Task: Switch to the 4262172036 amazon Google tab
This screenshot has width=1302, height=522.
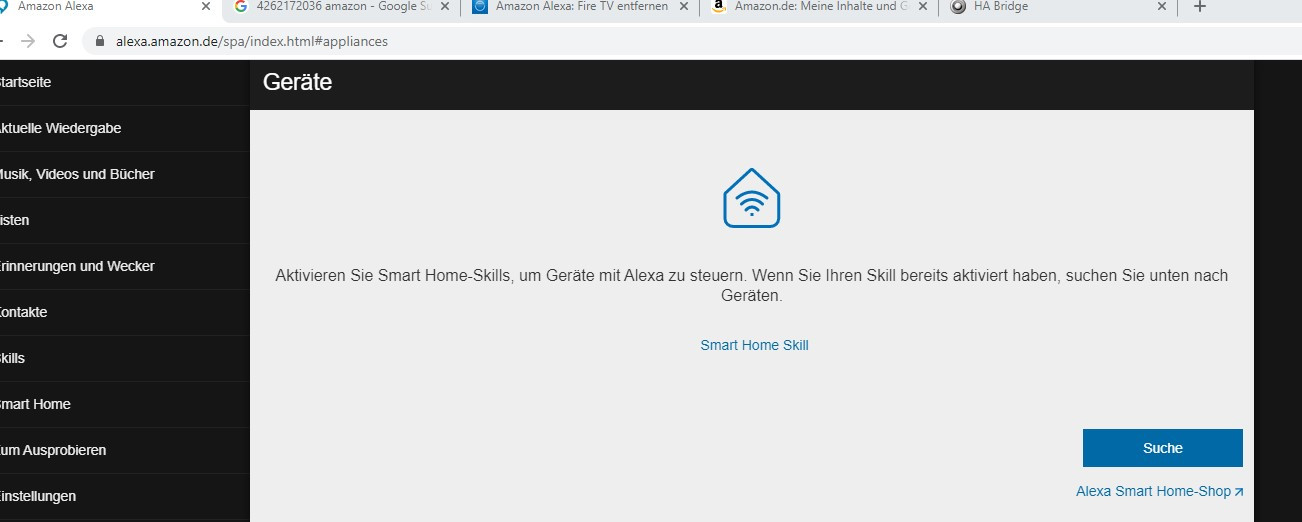Action: point(340,7)
